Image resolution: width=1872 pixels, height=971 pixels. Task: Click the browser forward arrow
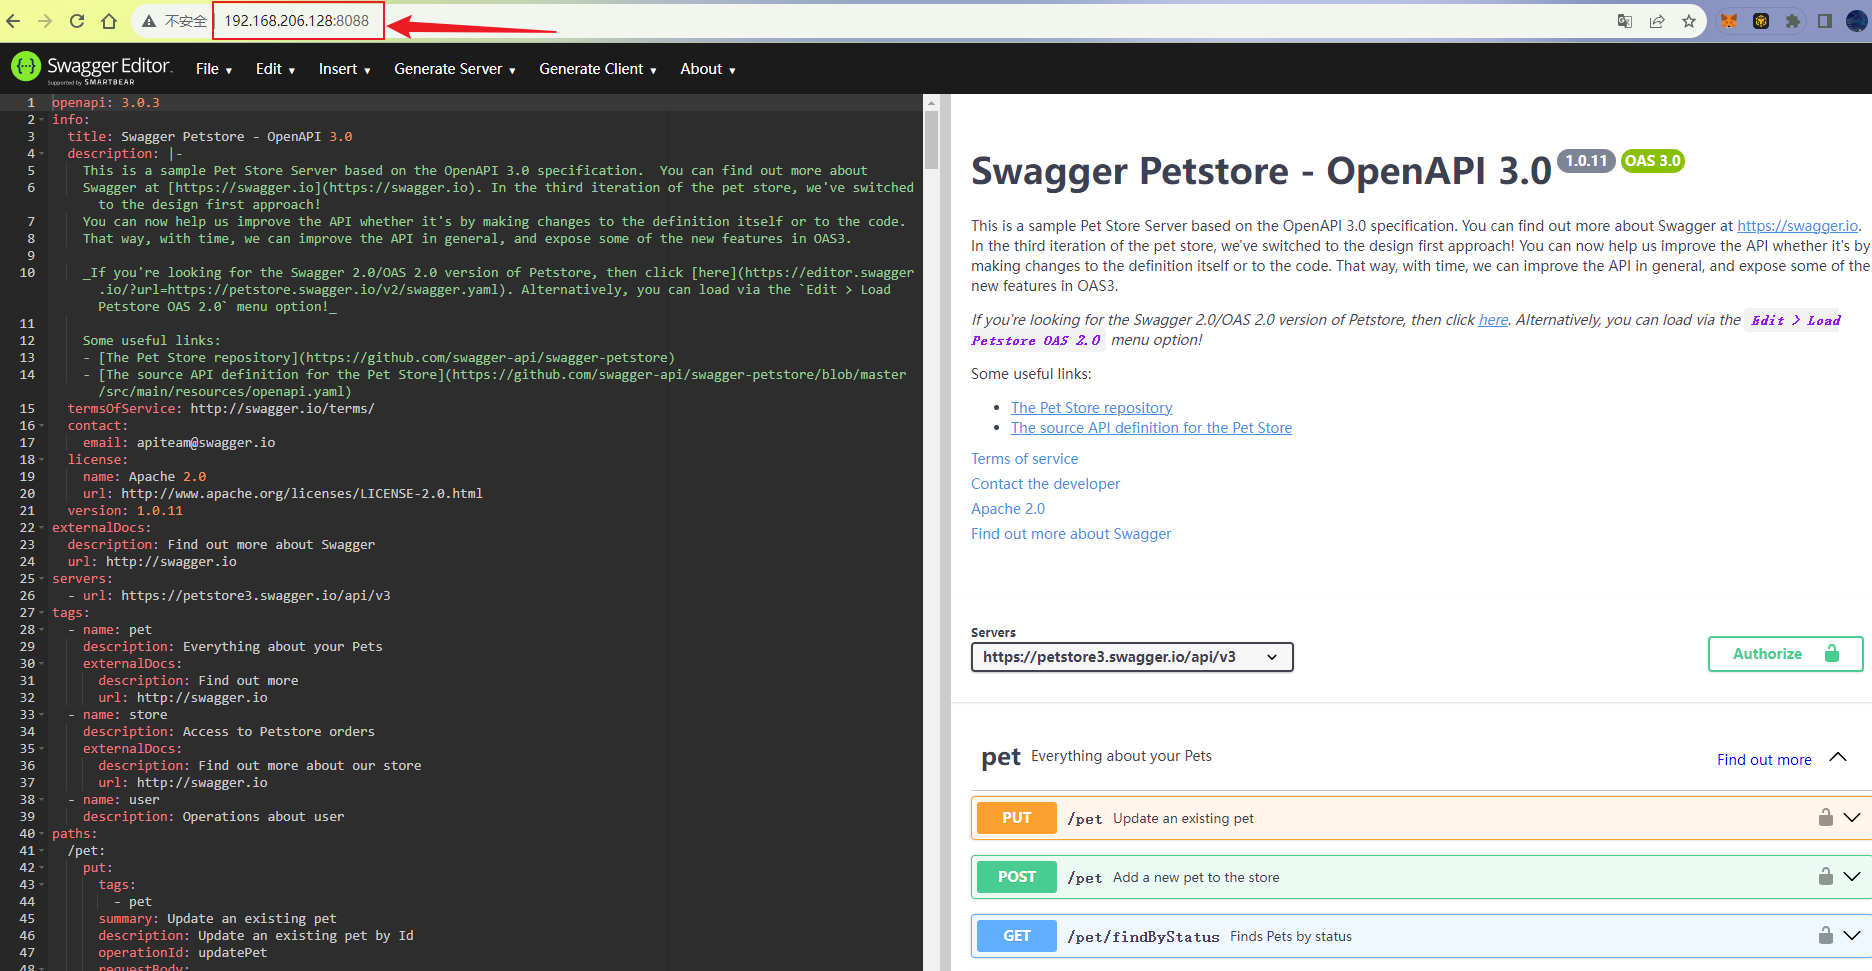click(45, 21)
